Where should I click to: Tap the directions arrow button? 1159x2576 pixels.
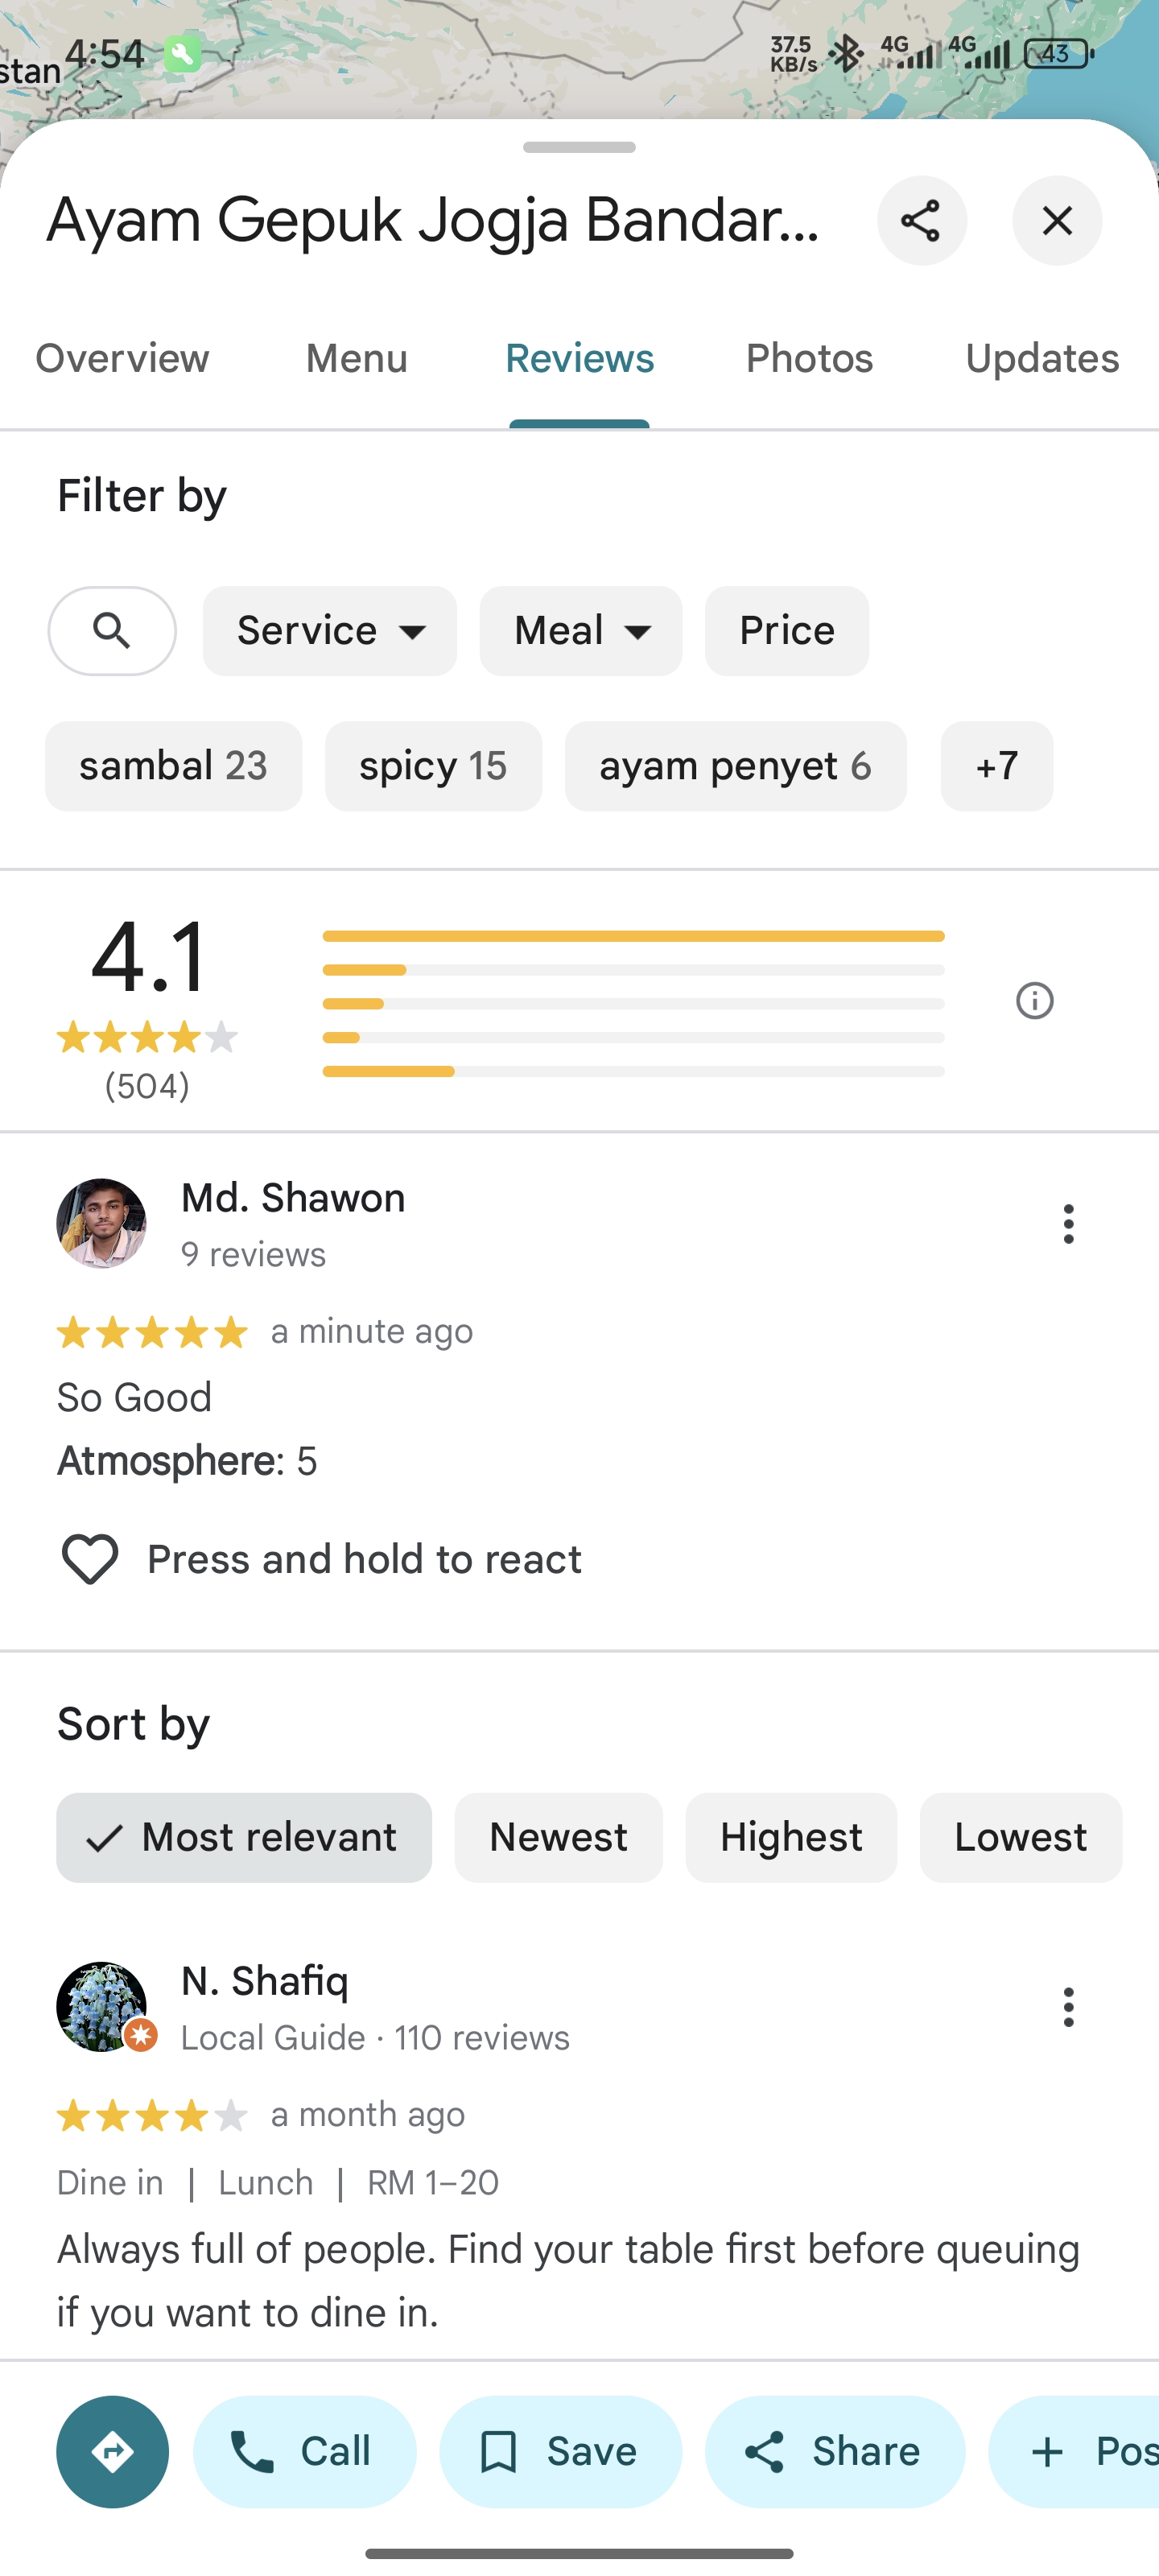click(112, 2451)
